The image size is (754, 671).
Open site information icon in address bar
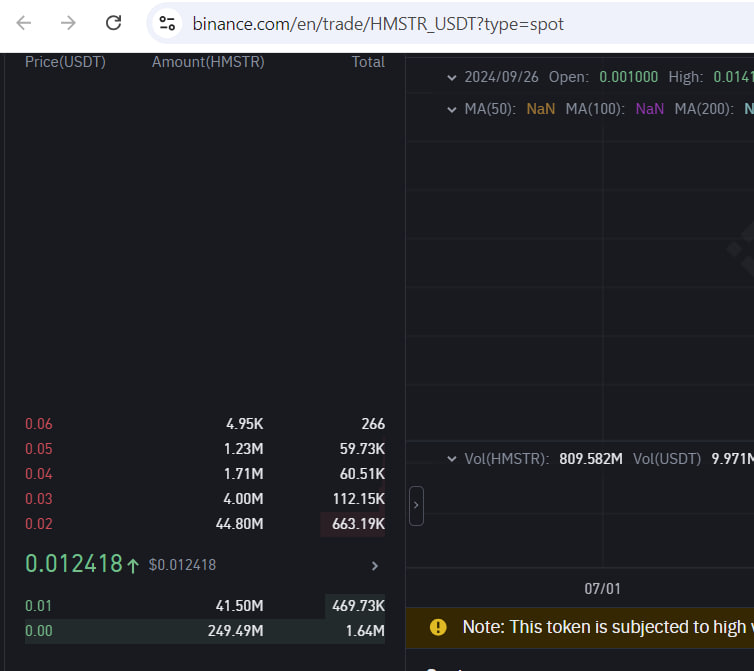click(x=167, y=23)
